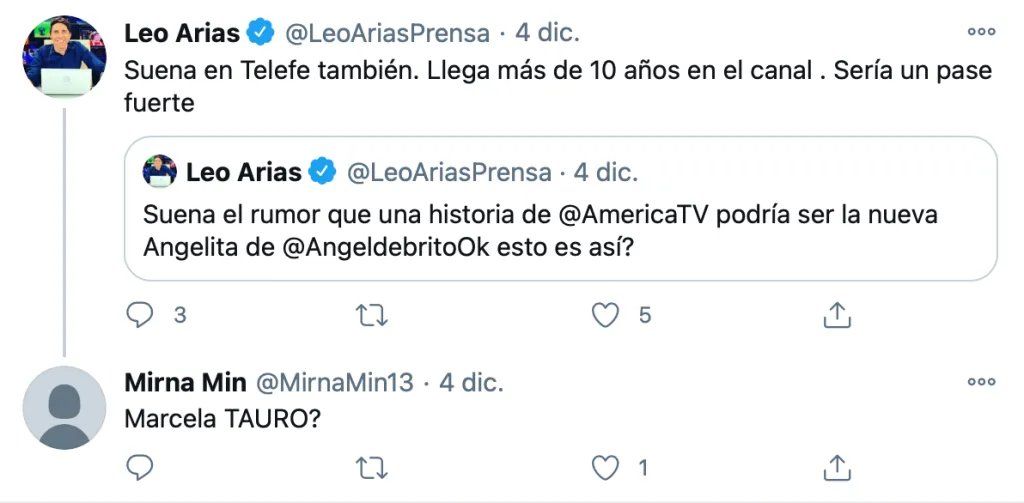Like Leo Arias's tweet with 5 likes
This screenshot has height=503, width=1024.
(x=605, y=316)
